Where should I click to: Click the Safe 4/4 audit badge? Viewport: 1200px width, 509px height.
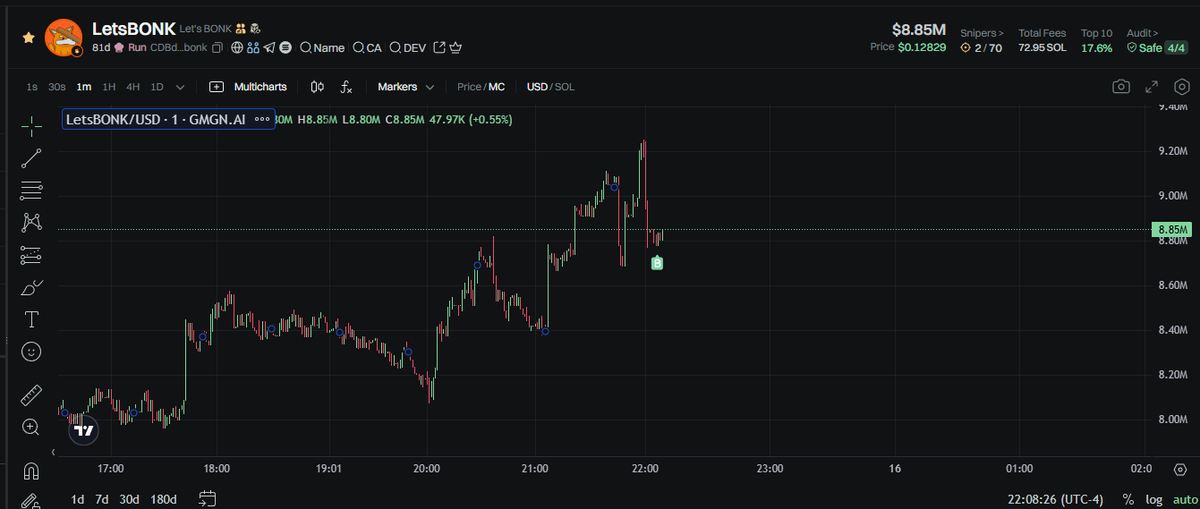(x=1158, y=47)
